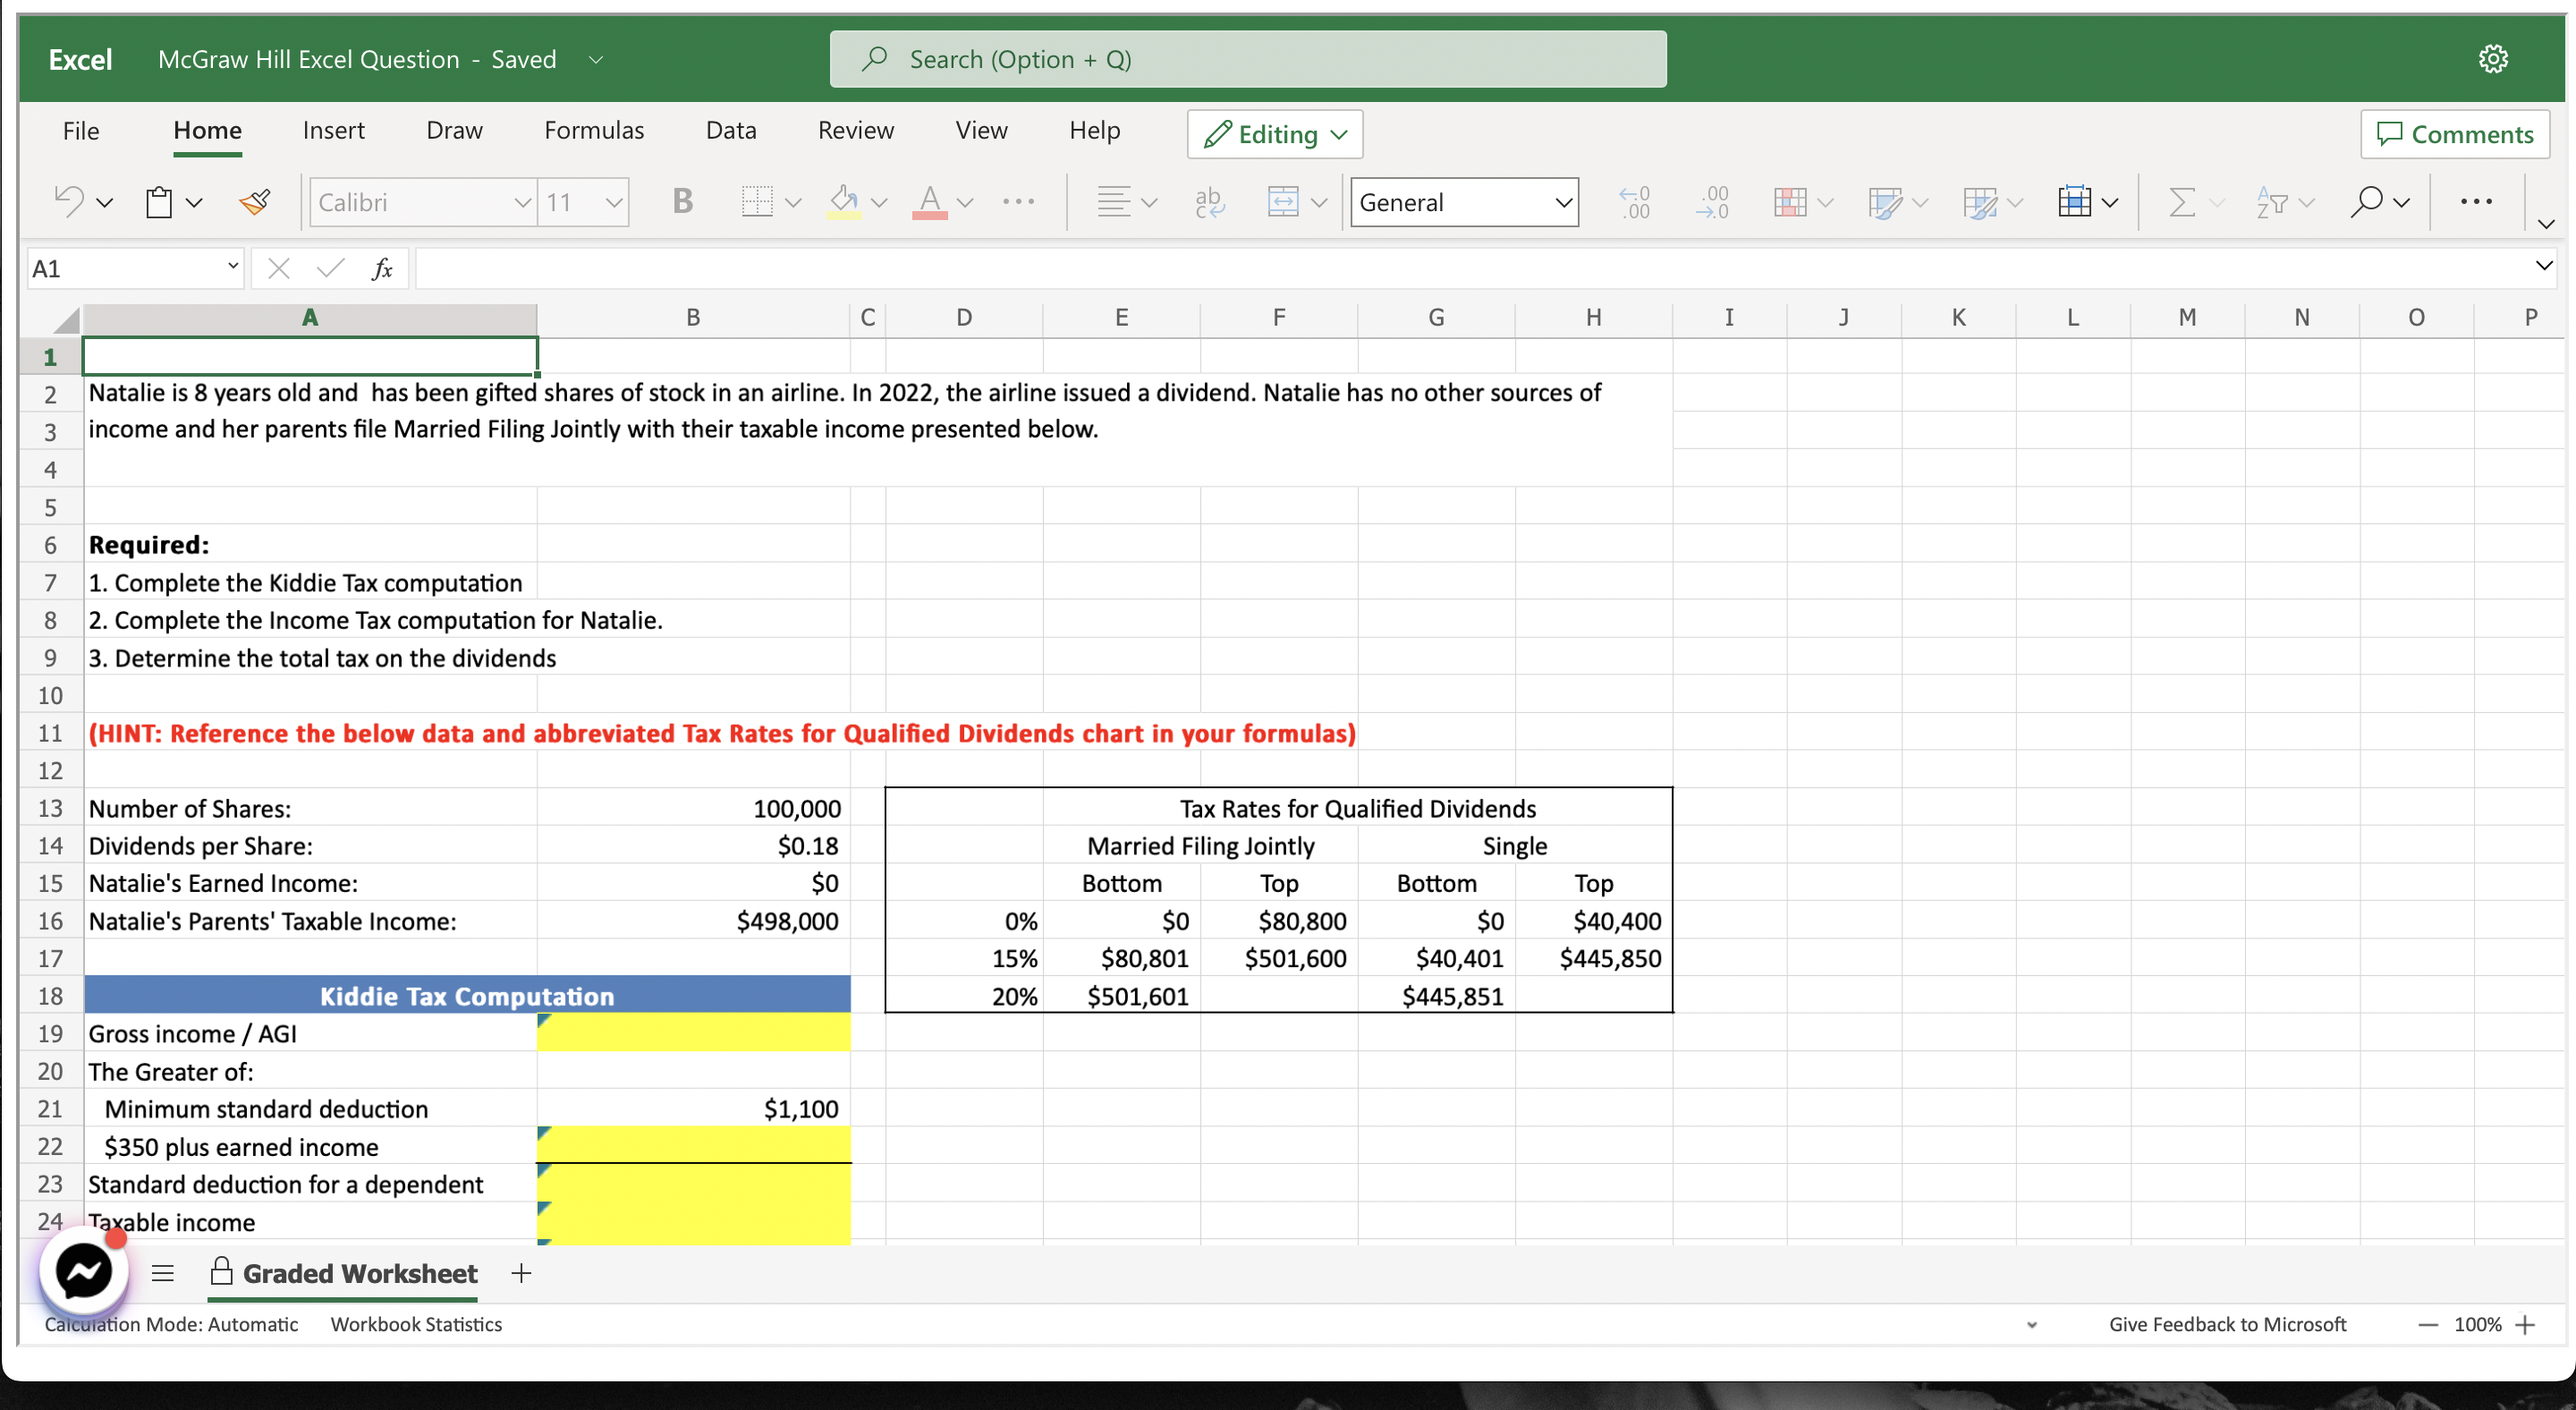Select the Format Painter tool
The width and height of the screenshot is (2576, 1410).
pyautogui.click(x=254, y=201)
